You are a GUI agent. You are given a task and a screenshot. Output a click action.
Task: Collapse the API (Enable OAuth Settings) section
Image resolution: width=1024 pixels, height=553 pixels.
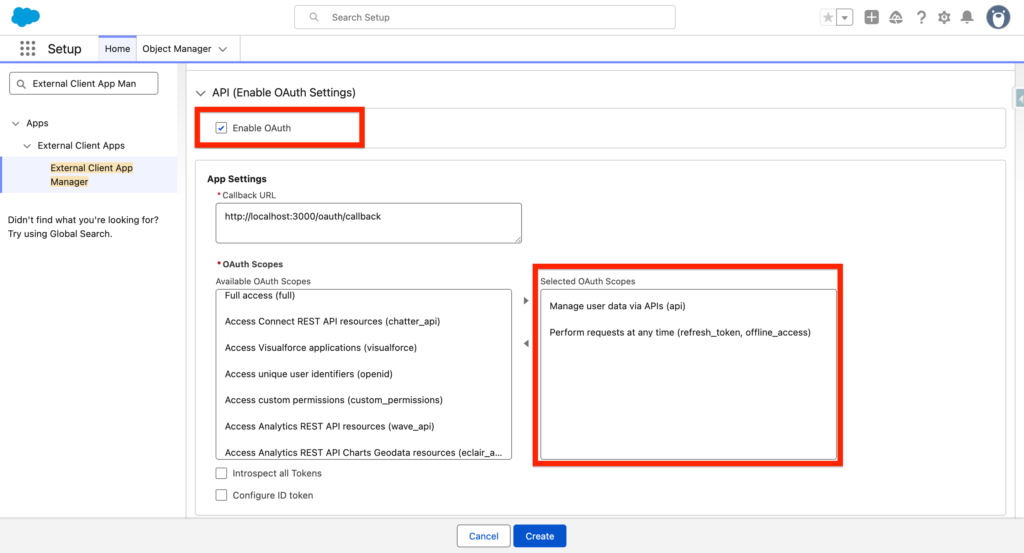(201, 93)
